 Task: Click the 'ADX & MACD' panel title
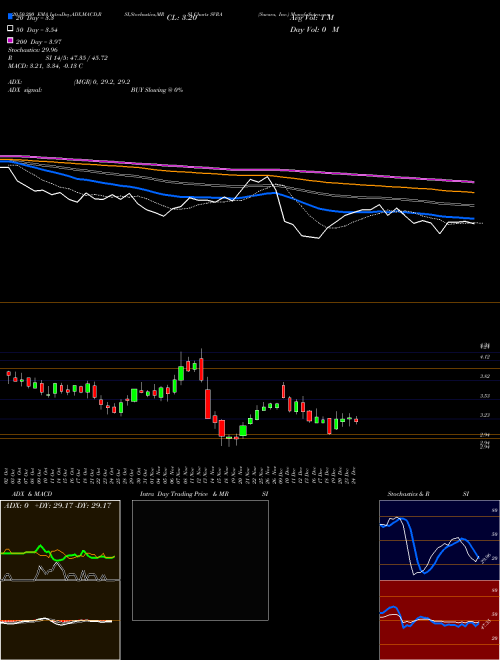(32, 494)
